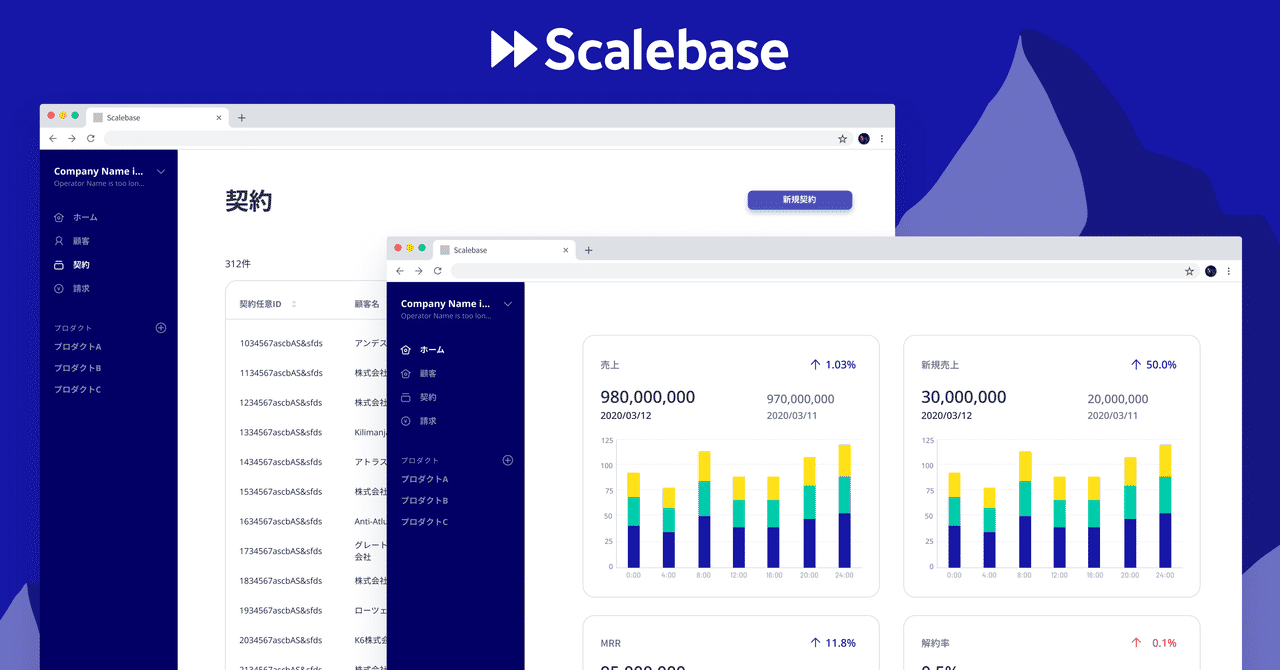Screen dimensions: 1280x670
Task: Open new tab in the back browser window
Action: [x=241, y=118]
